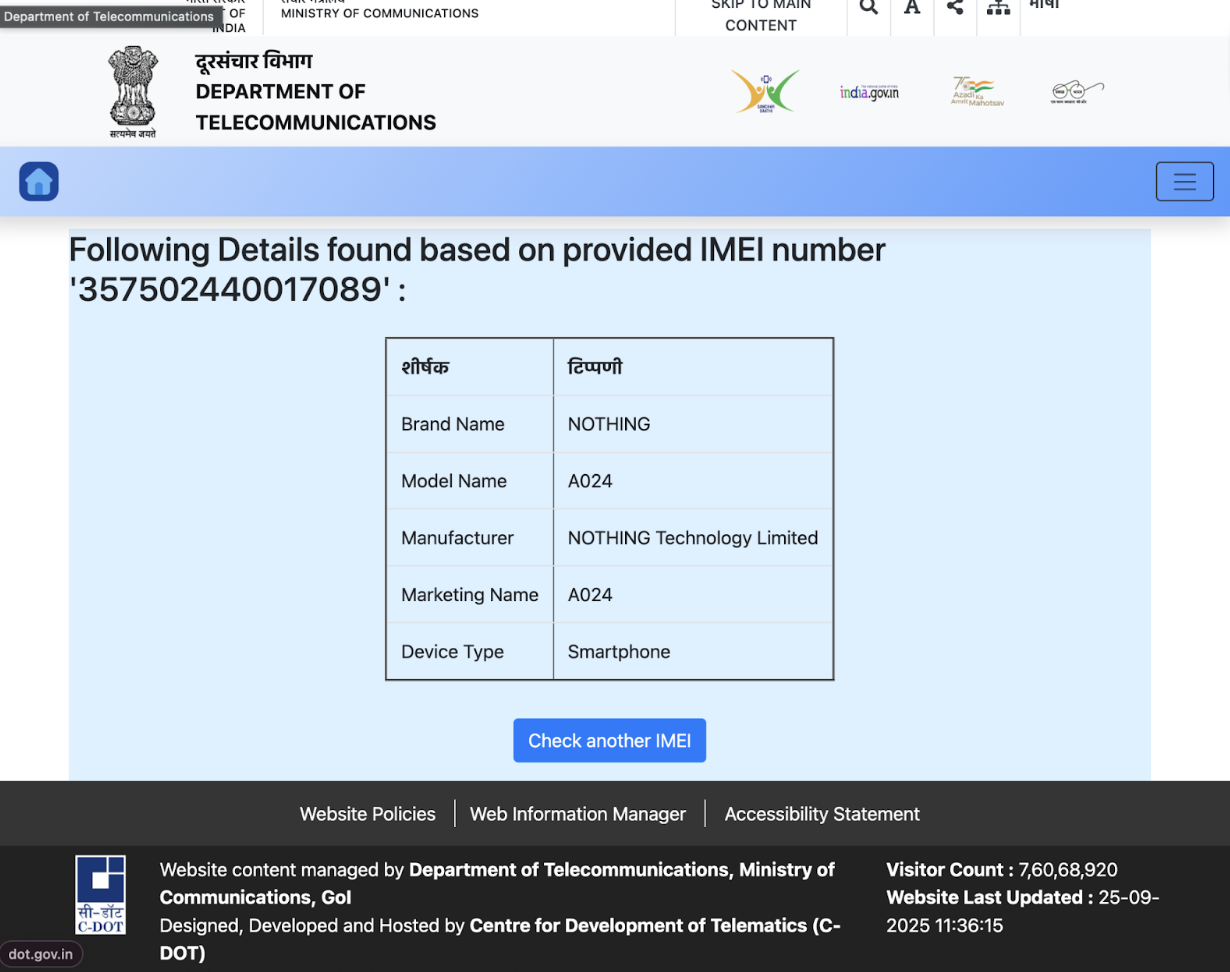Visit the india.gov.in portal logo

tap(868, 91)
